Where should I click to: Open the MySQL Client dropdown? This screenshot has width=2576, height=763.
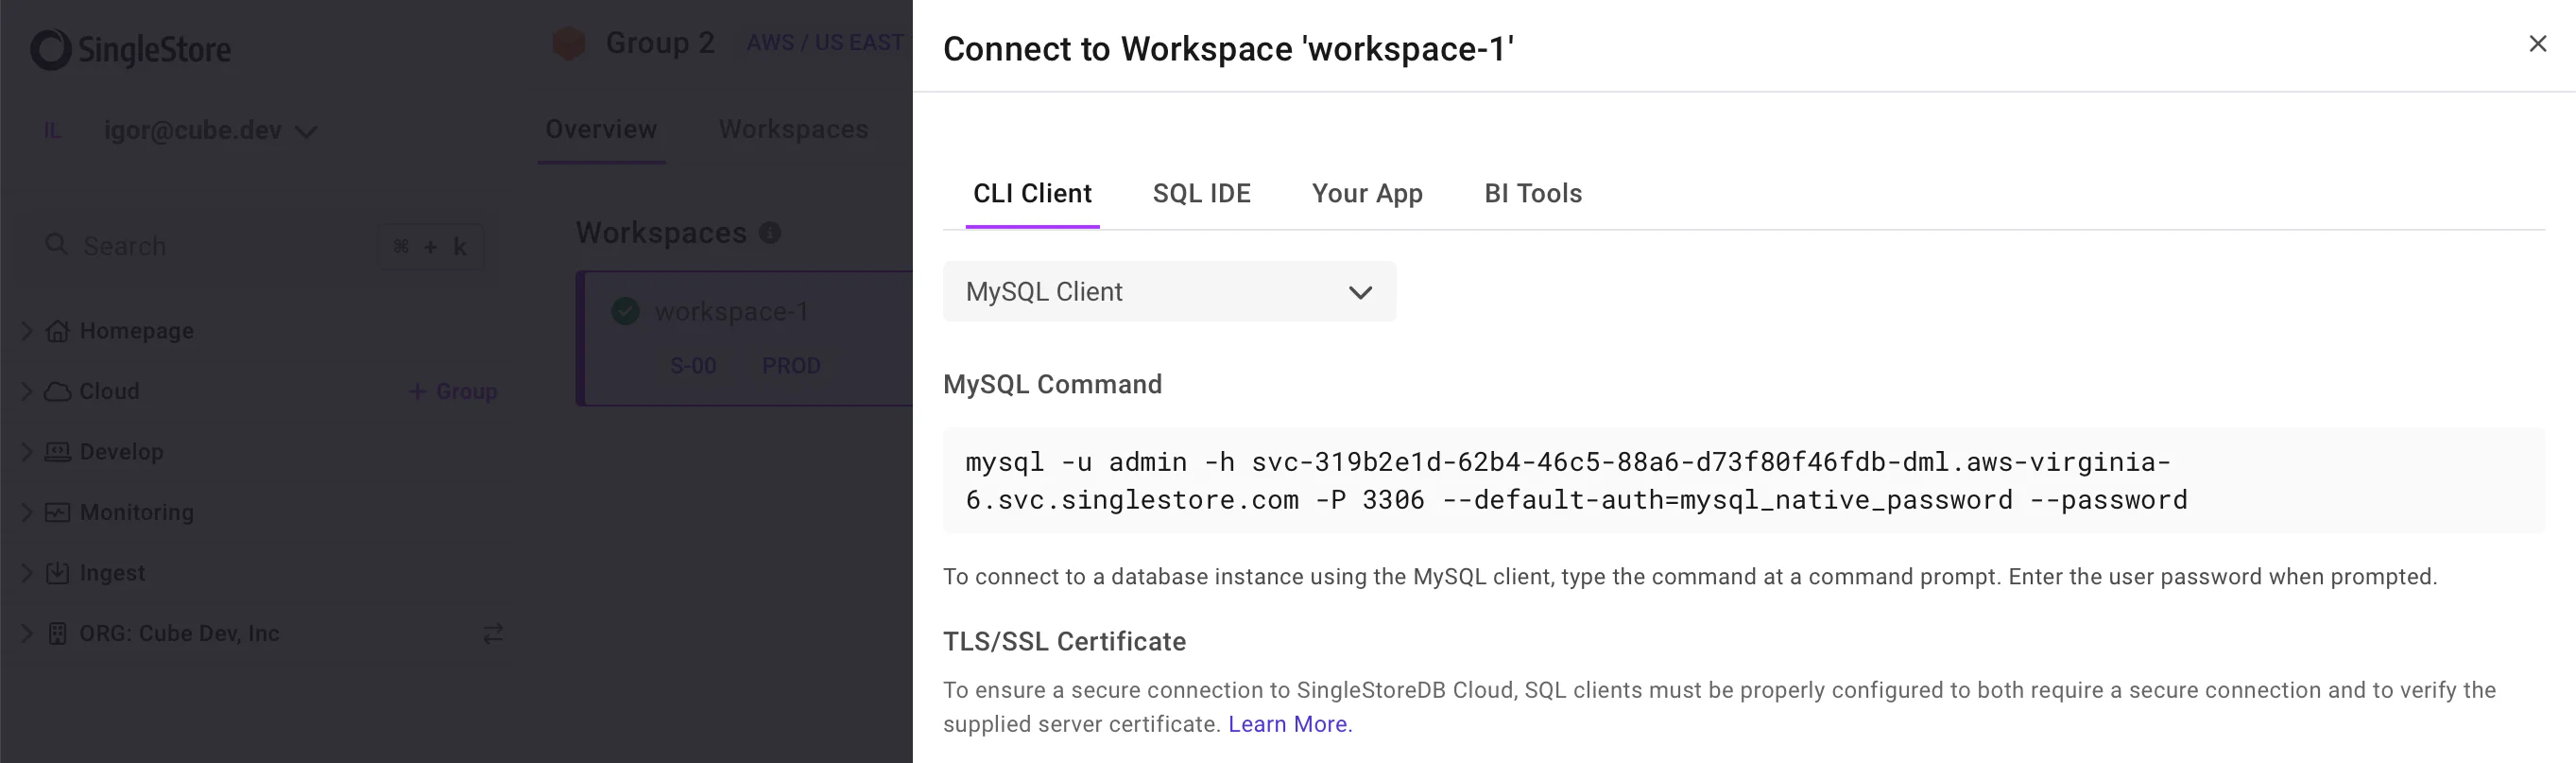click(x=1168, y=292)
